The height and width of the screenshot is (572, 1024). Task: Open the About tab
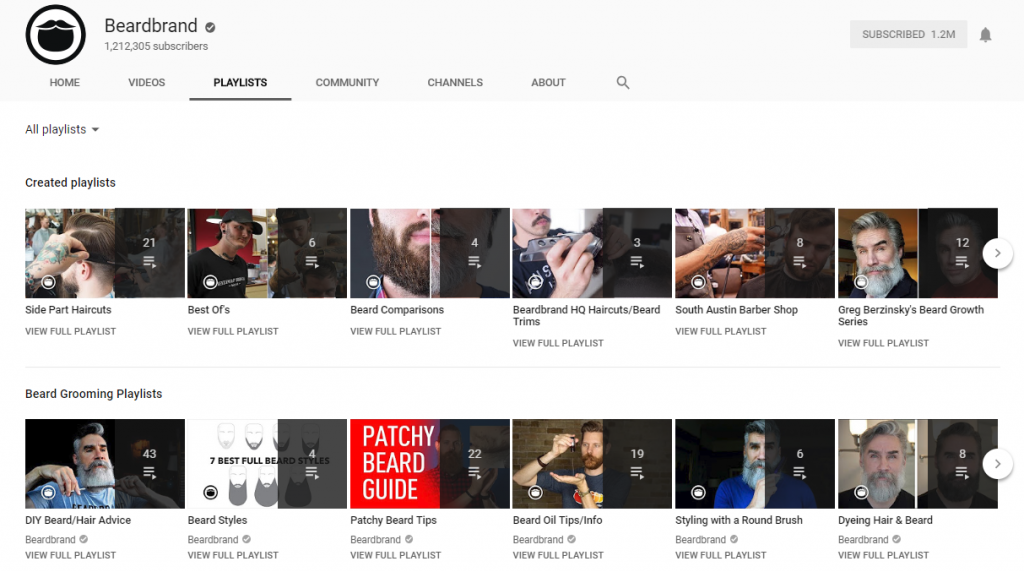(548, 82)
